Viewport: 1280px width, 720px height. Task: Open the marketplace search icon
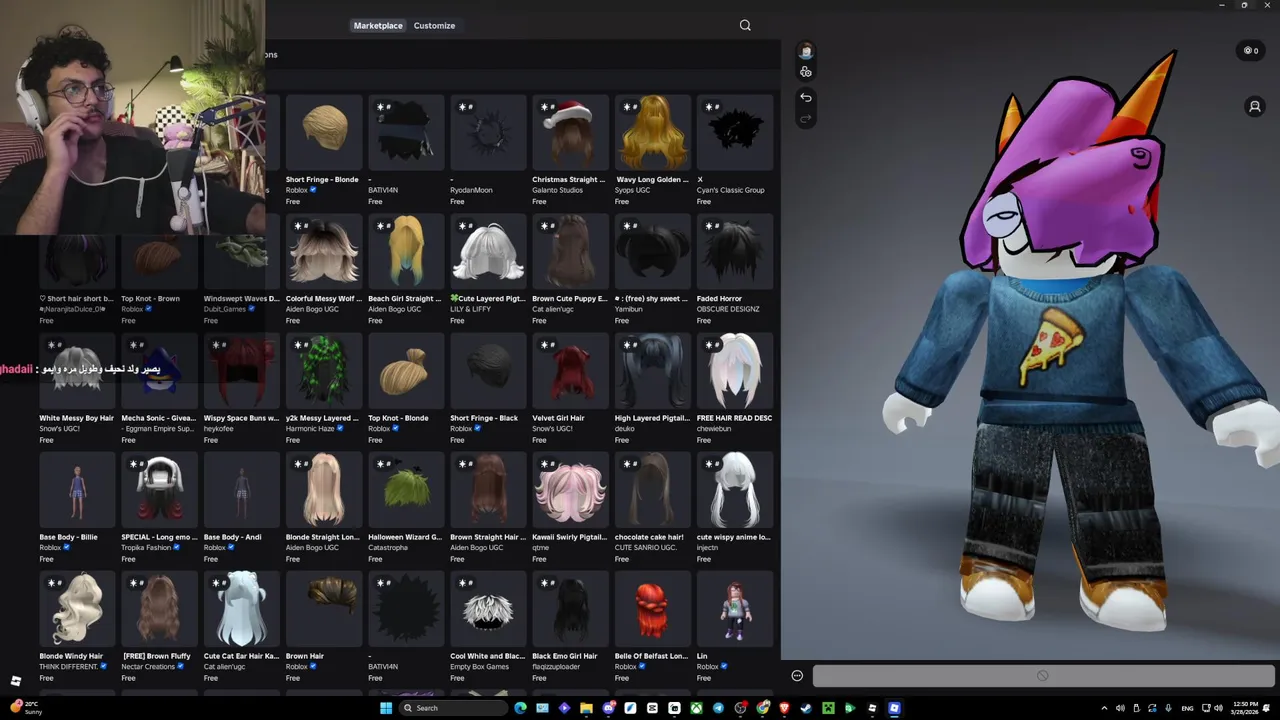tap(745, 25)
